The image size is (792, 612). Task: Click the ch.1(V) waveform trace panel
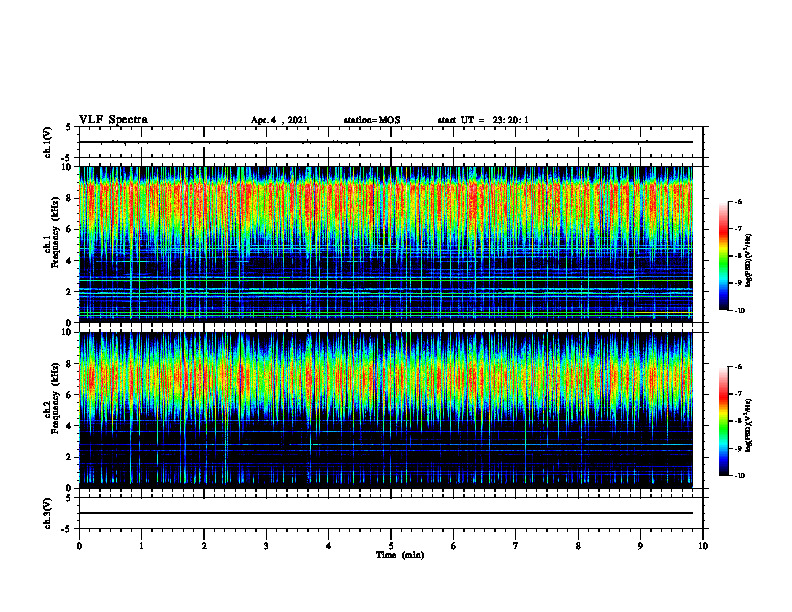click(391, 142)
